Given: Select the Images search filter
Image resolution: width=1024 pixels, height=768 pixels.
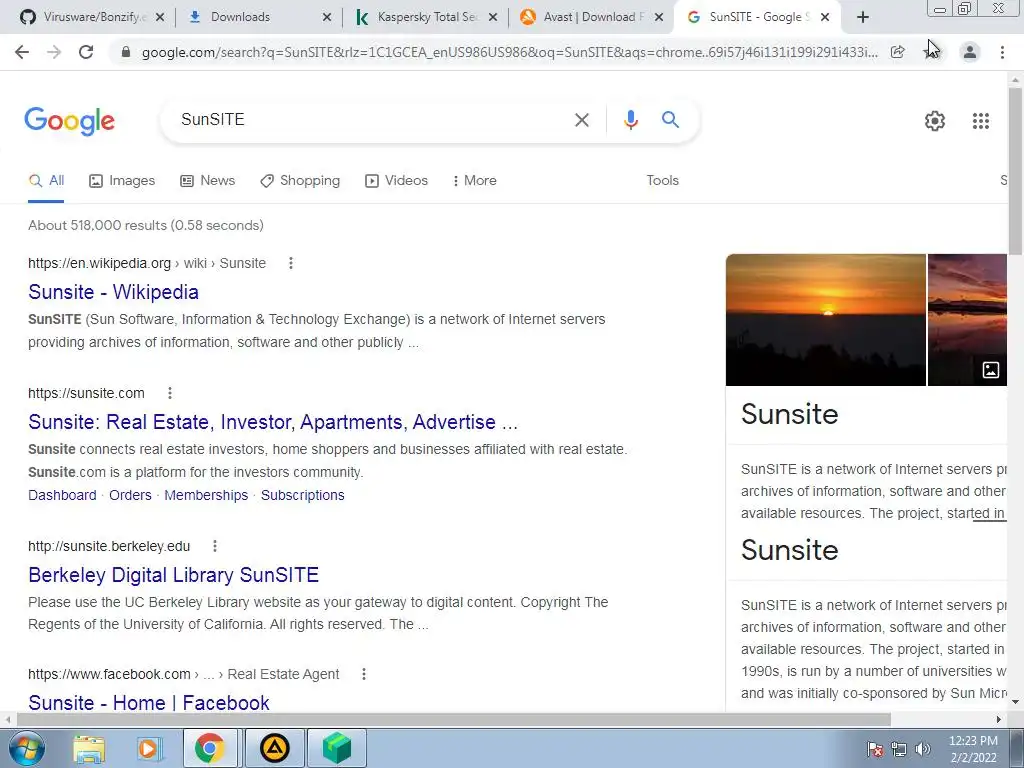Looking at the screenshot, I should pyautogui.click(x=122, y=181).
